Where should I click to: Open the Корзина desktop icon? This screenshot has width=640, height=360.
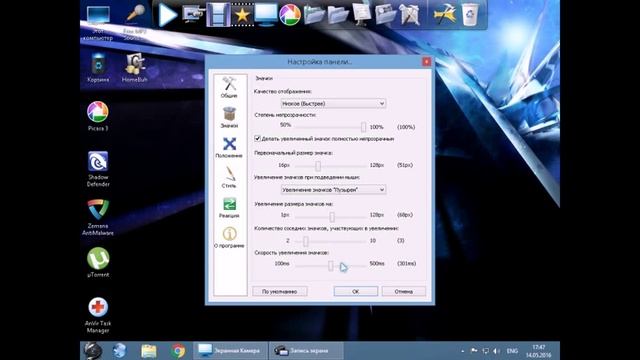coord(98,68)
